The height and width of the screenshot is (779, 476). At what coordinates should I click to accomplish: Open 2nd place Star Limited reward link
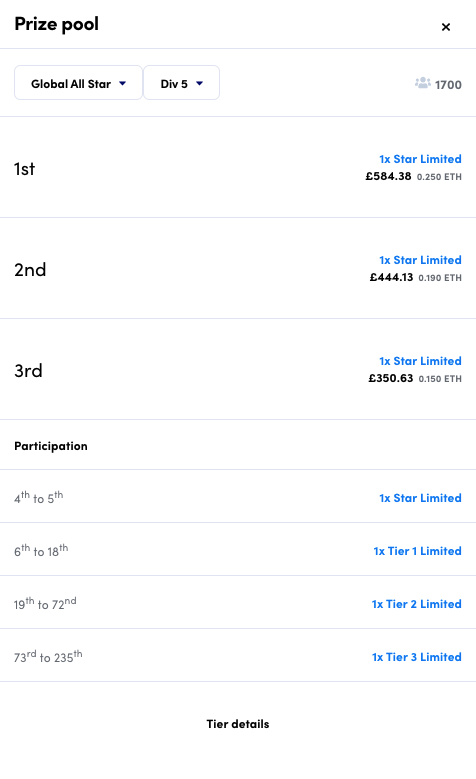(x=420, y=260)
